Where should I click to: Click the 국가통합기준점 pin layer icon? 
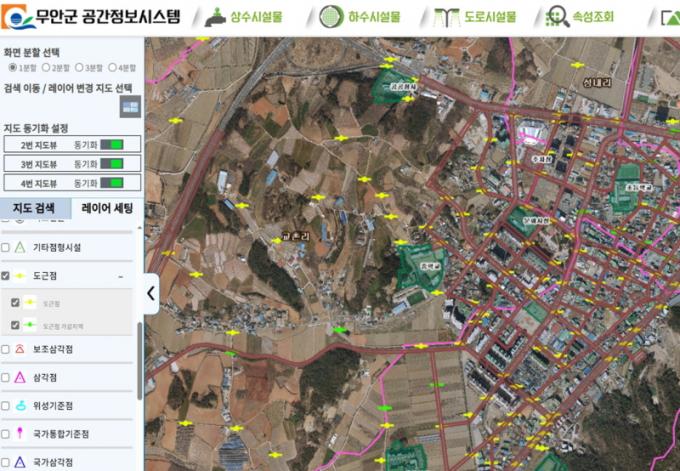click(20, 434)
